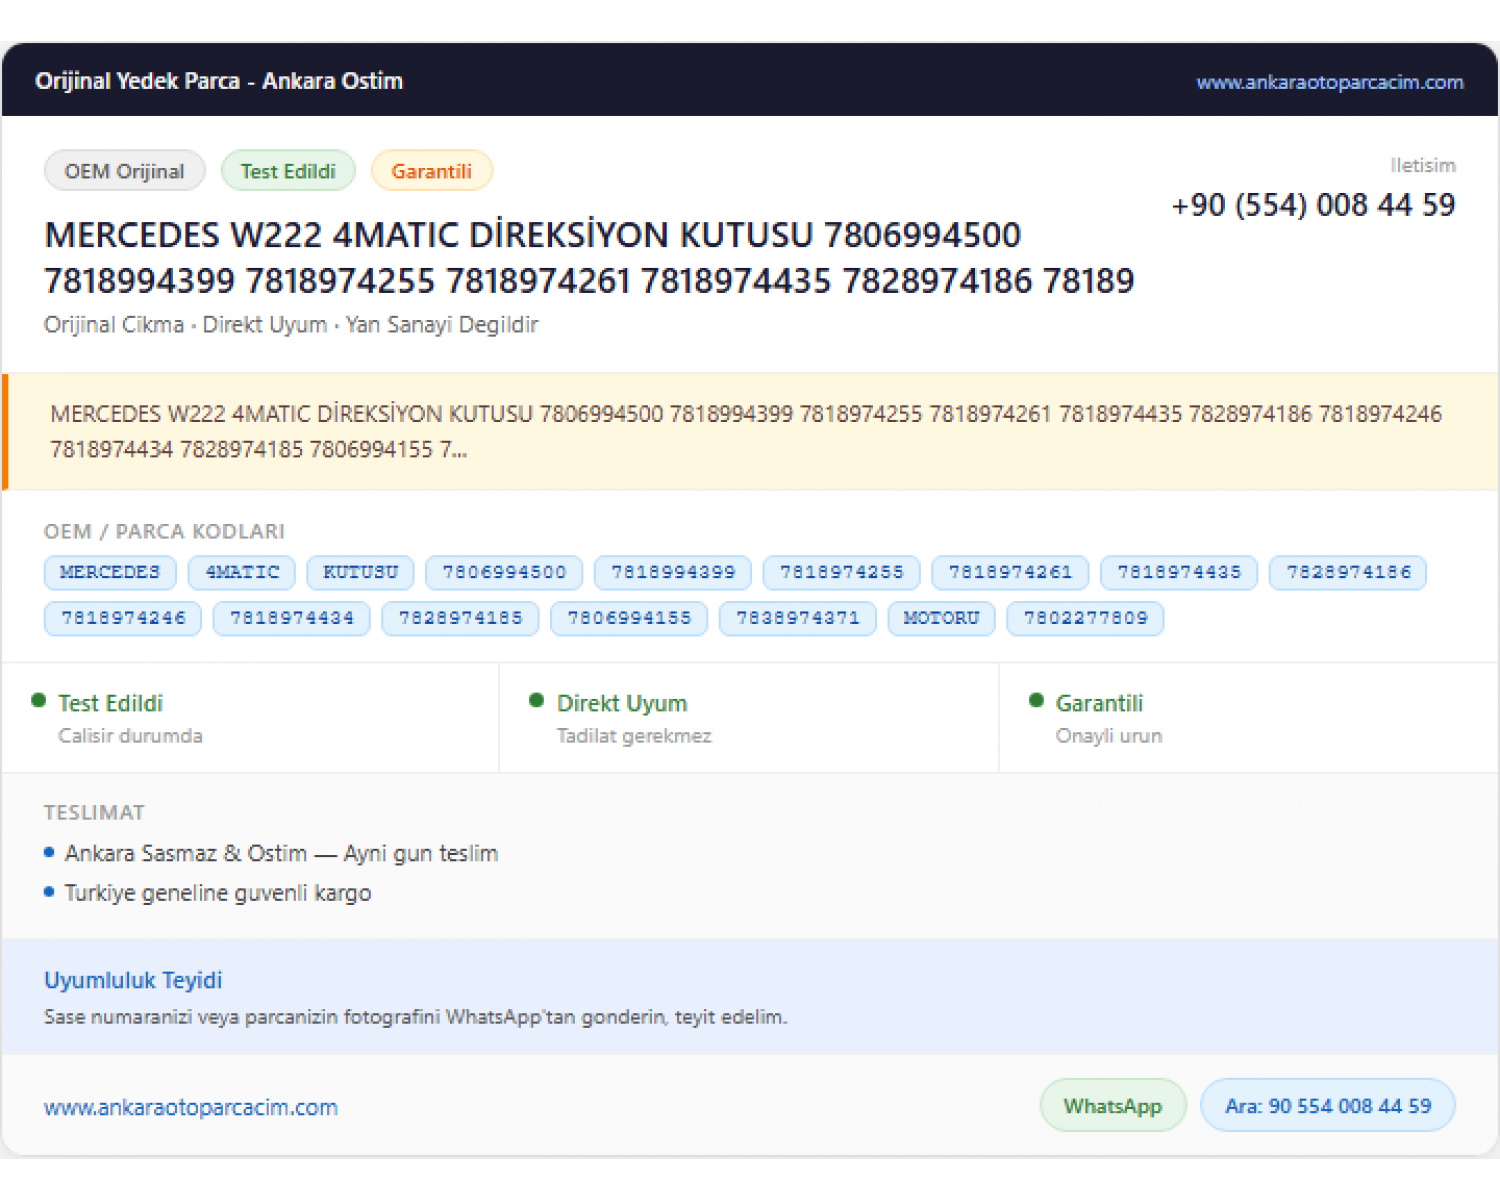Choose the 4MATIC code tag
This screenshot has width=1500, height=1200.
(x=242, y=573)
